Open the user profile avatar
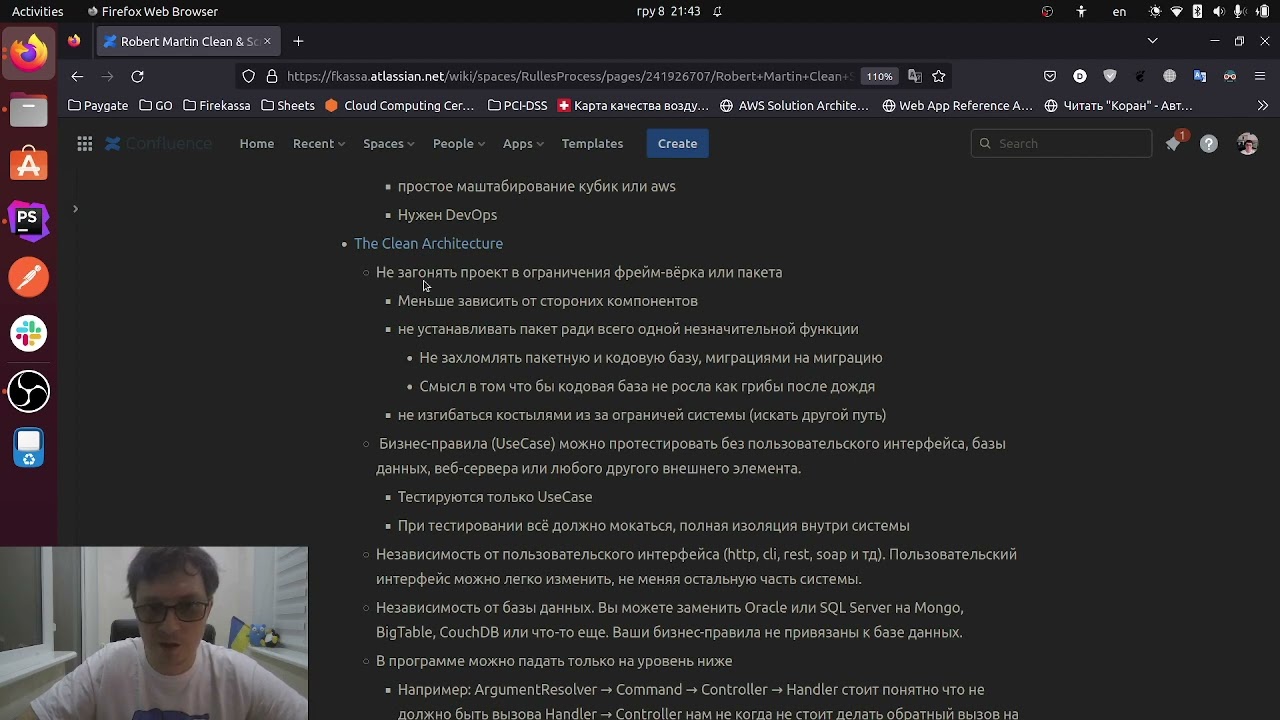Viewport: 1280px width, 720px height. 1247,144
